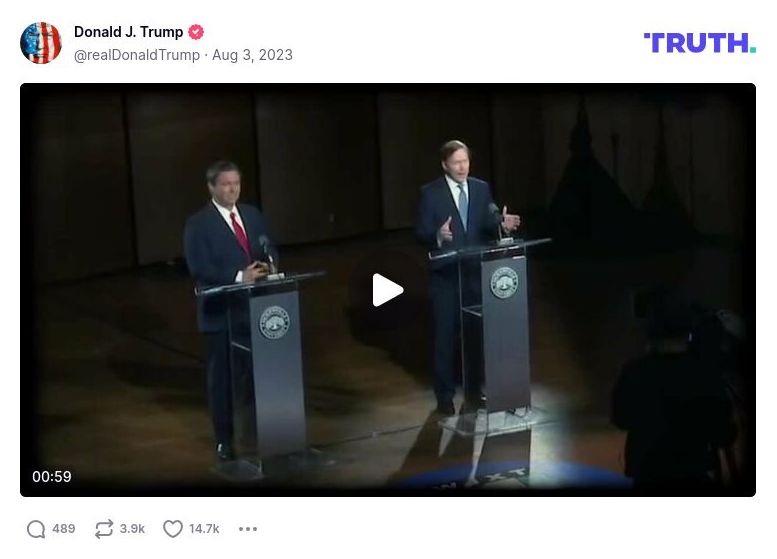Like the post with the heart icon
This screenshot has height=559, width=777.
tap(172, 529)
